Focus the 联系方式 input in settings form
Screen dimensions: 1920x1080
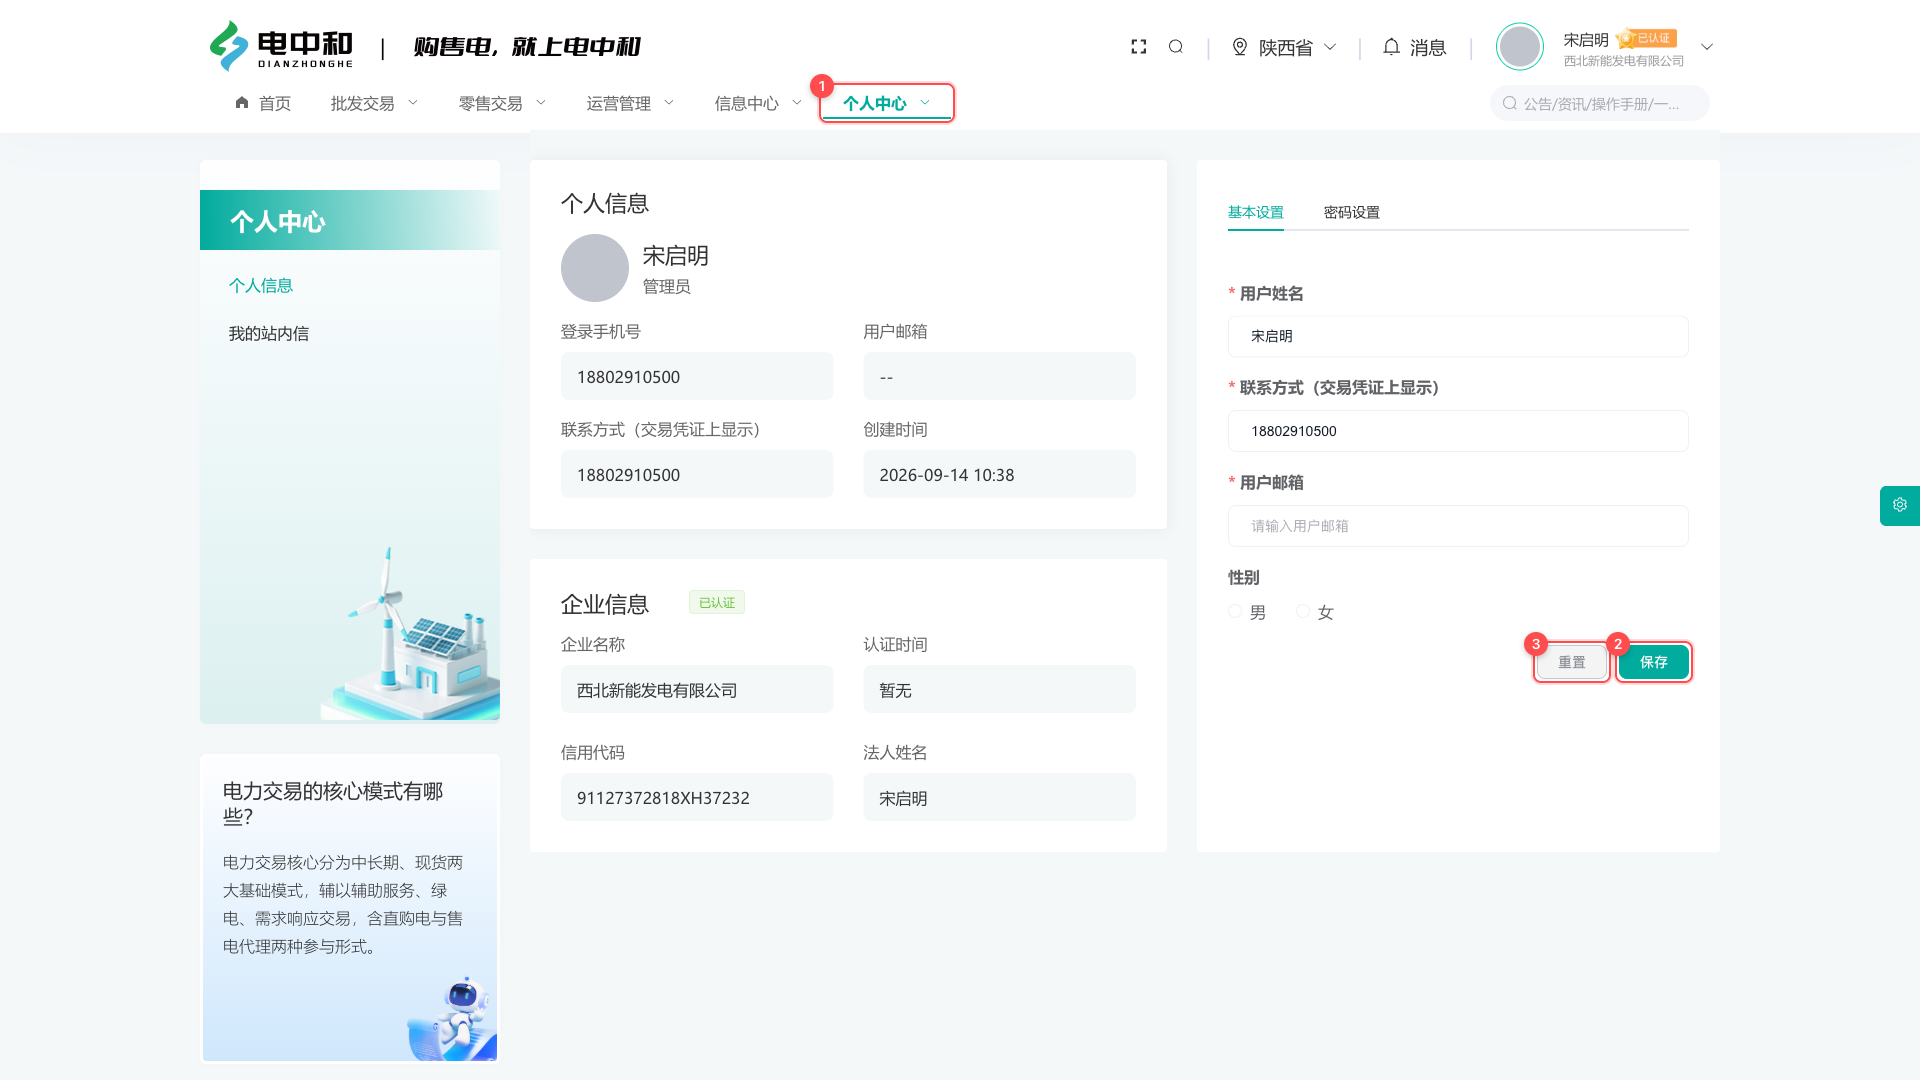coord(1458,431)
